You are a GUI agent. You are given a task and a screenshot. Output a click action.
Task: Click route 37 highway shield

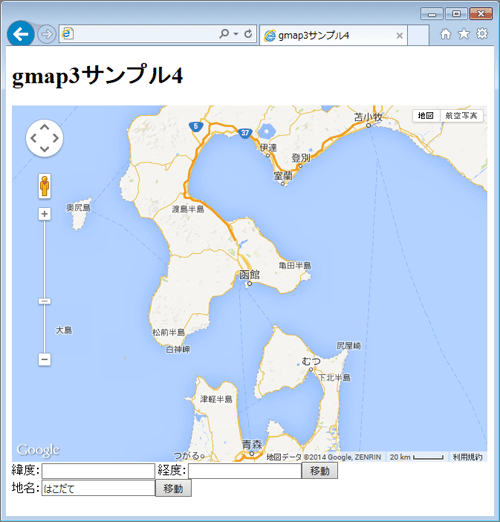245,133
